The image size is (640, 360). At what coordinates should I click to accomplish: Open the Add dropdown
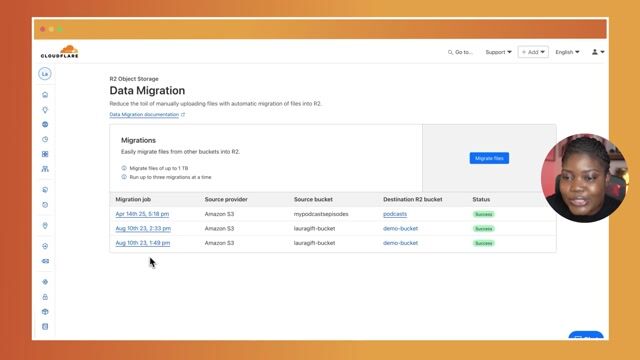pyautogui.click(x=533, y=52)
